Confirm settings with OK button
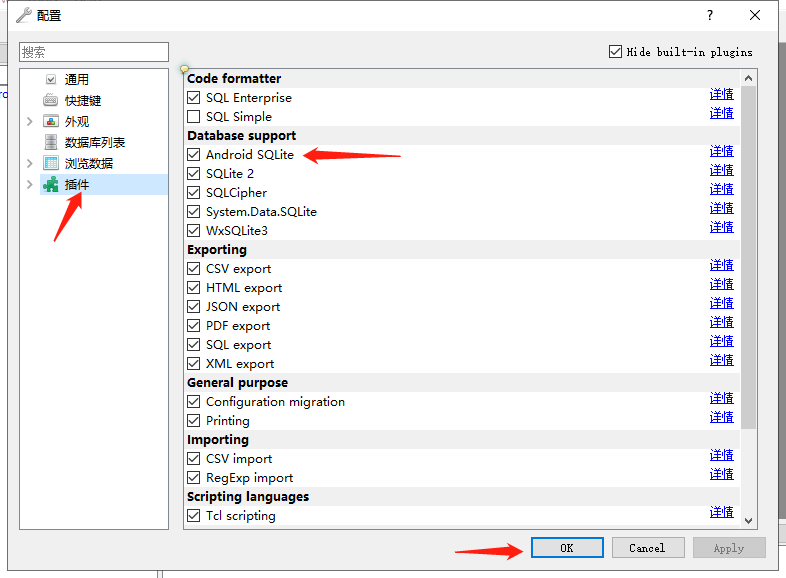786x578 pixels. point(567,548)
